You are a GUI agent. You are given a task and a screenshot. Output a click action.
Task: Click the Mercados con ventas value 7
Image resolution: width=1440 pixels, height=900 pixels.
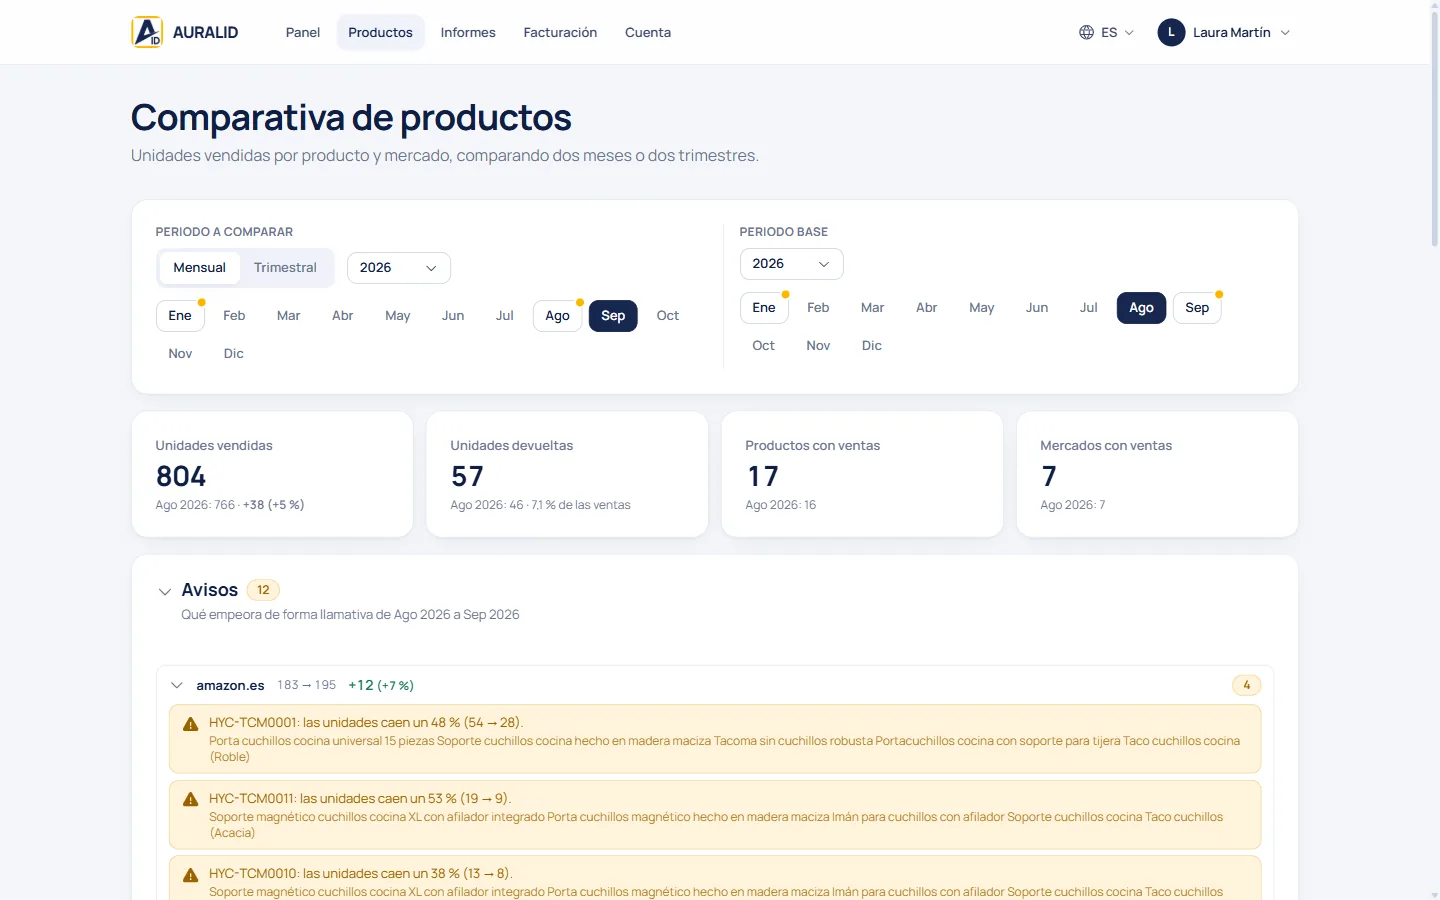click(x=1049, y=476)
